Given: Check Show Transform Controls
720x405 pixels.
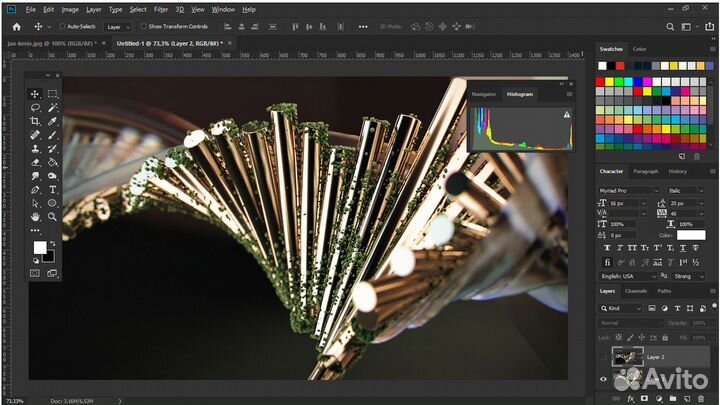Looking at the screenshot, I should click(143, 26).
